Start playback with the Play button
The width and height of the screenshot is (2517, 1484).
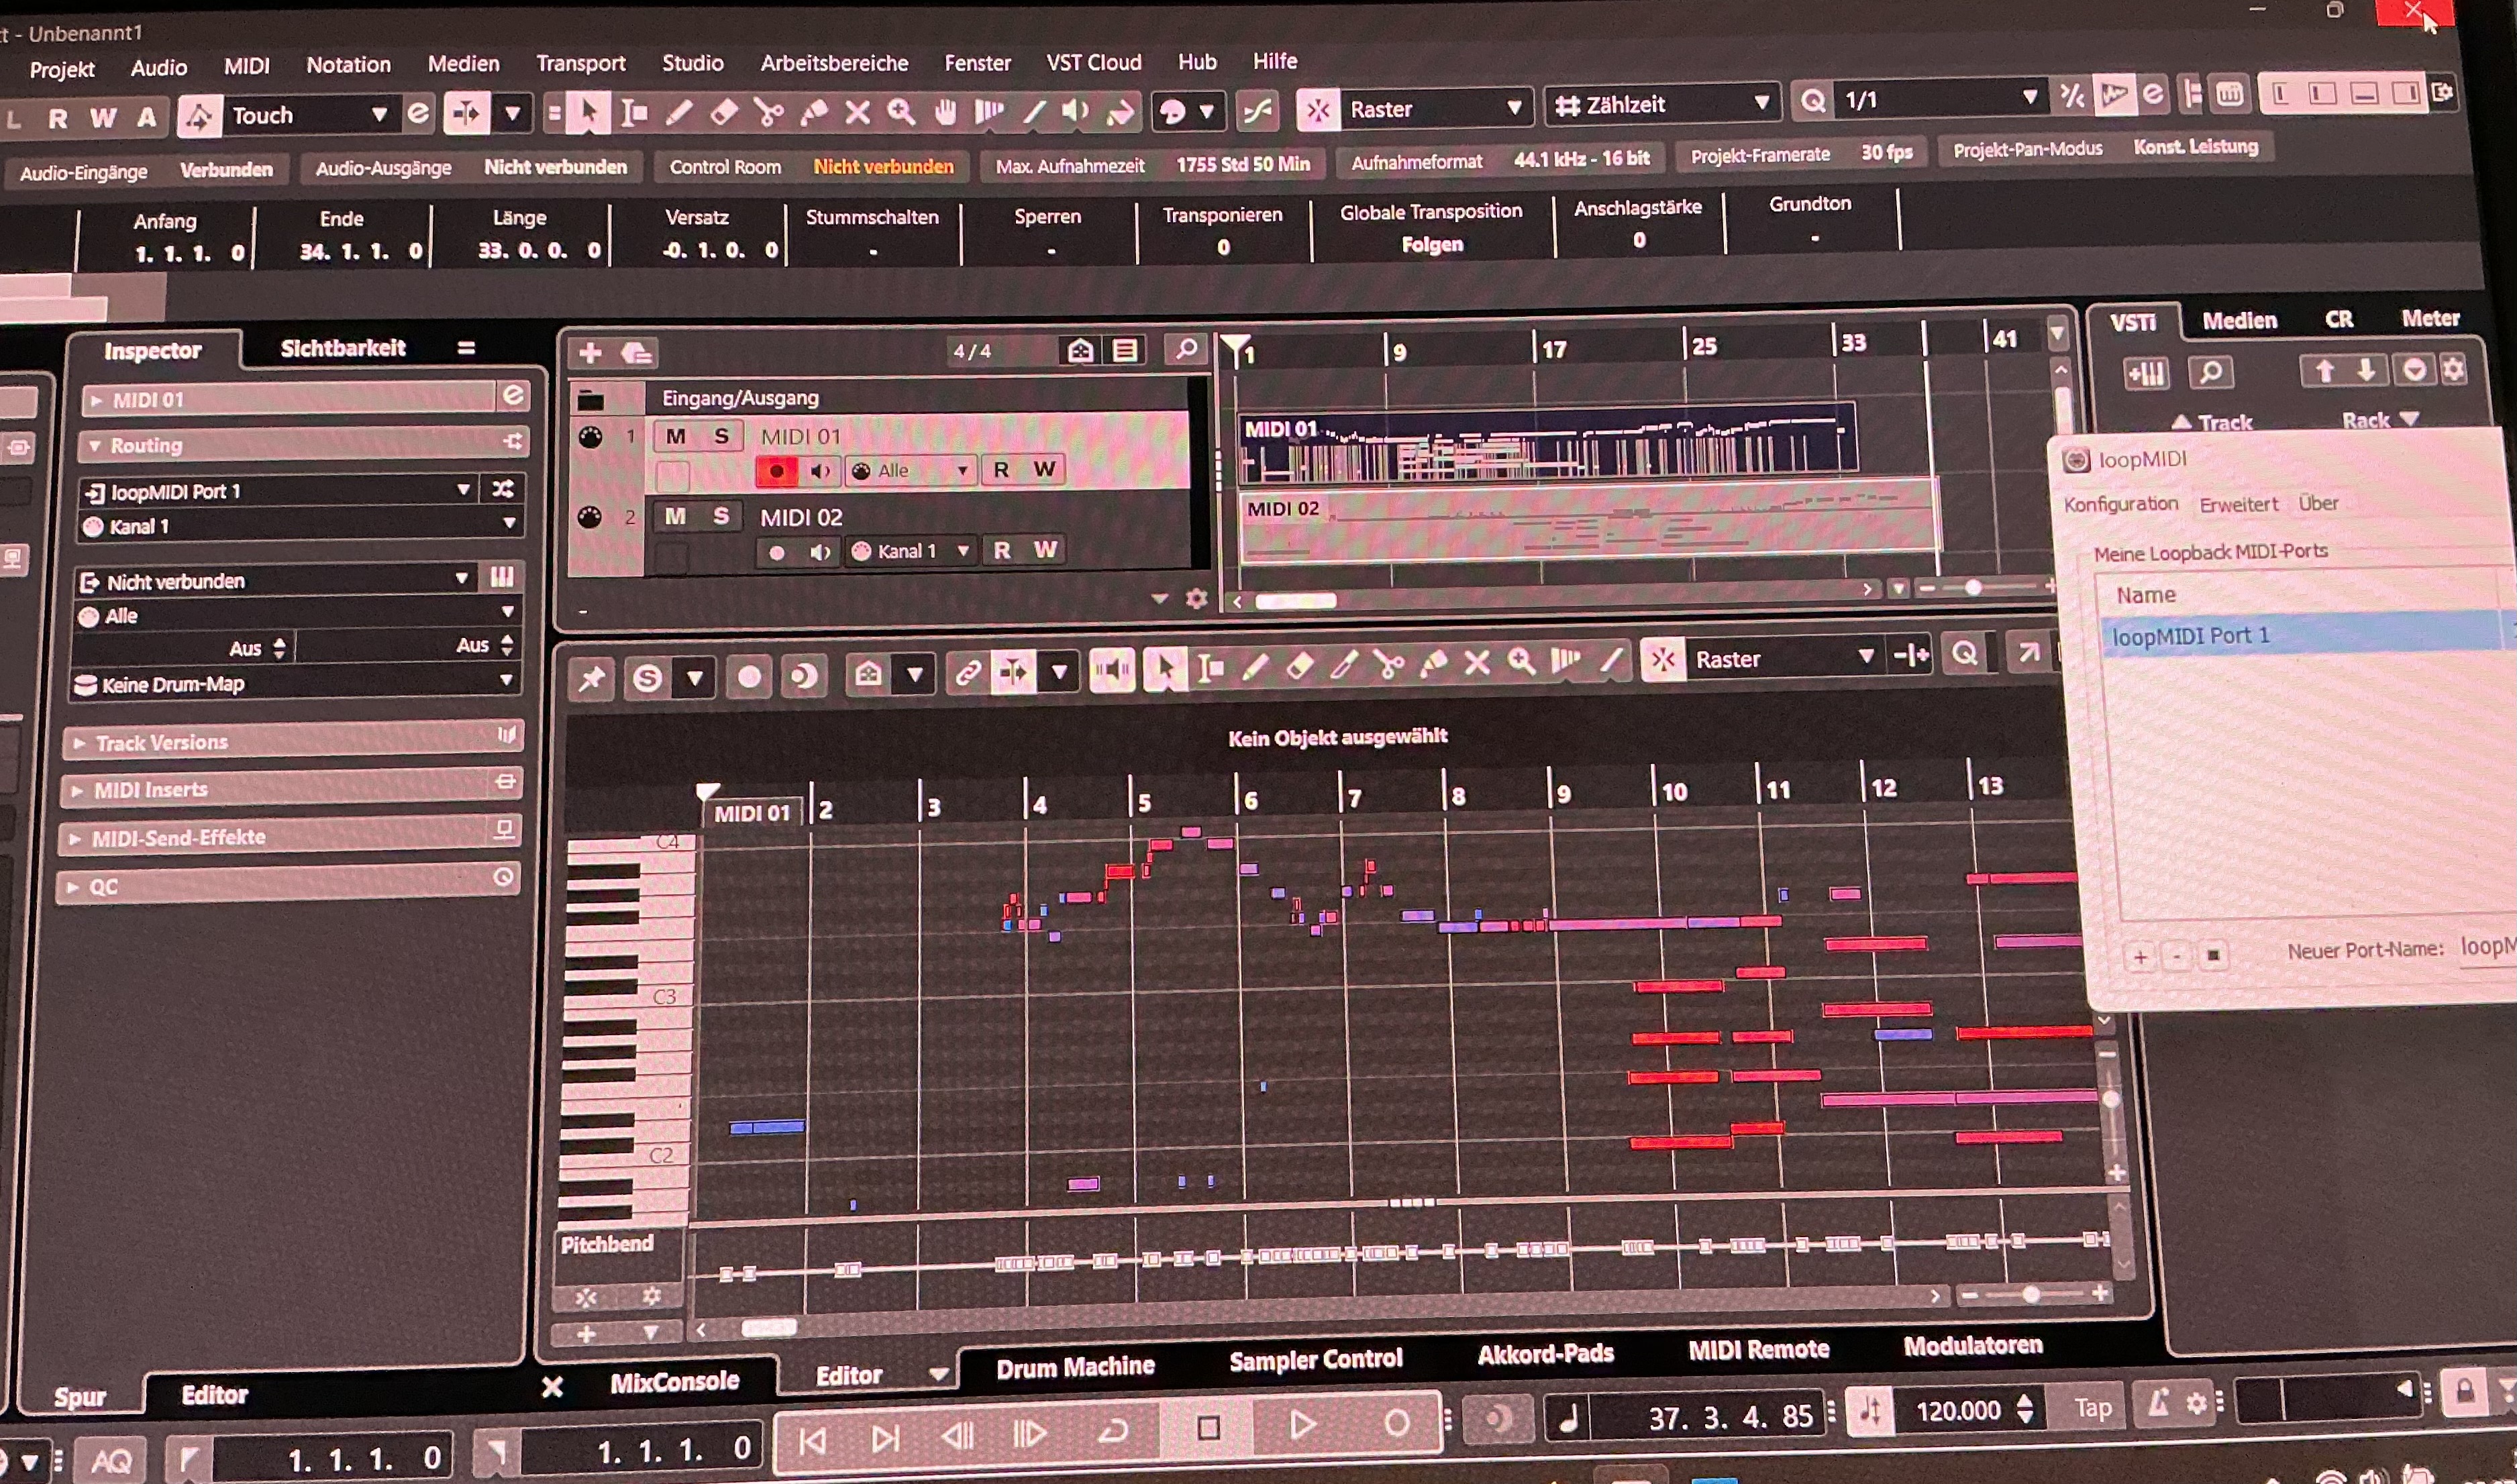(1301, 1424)
